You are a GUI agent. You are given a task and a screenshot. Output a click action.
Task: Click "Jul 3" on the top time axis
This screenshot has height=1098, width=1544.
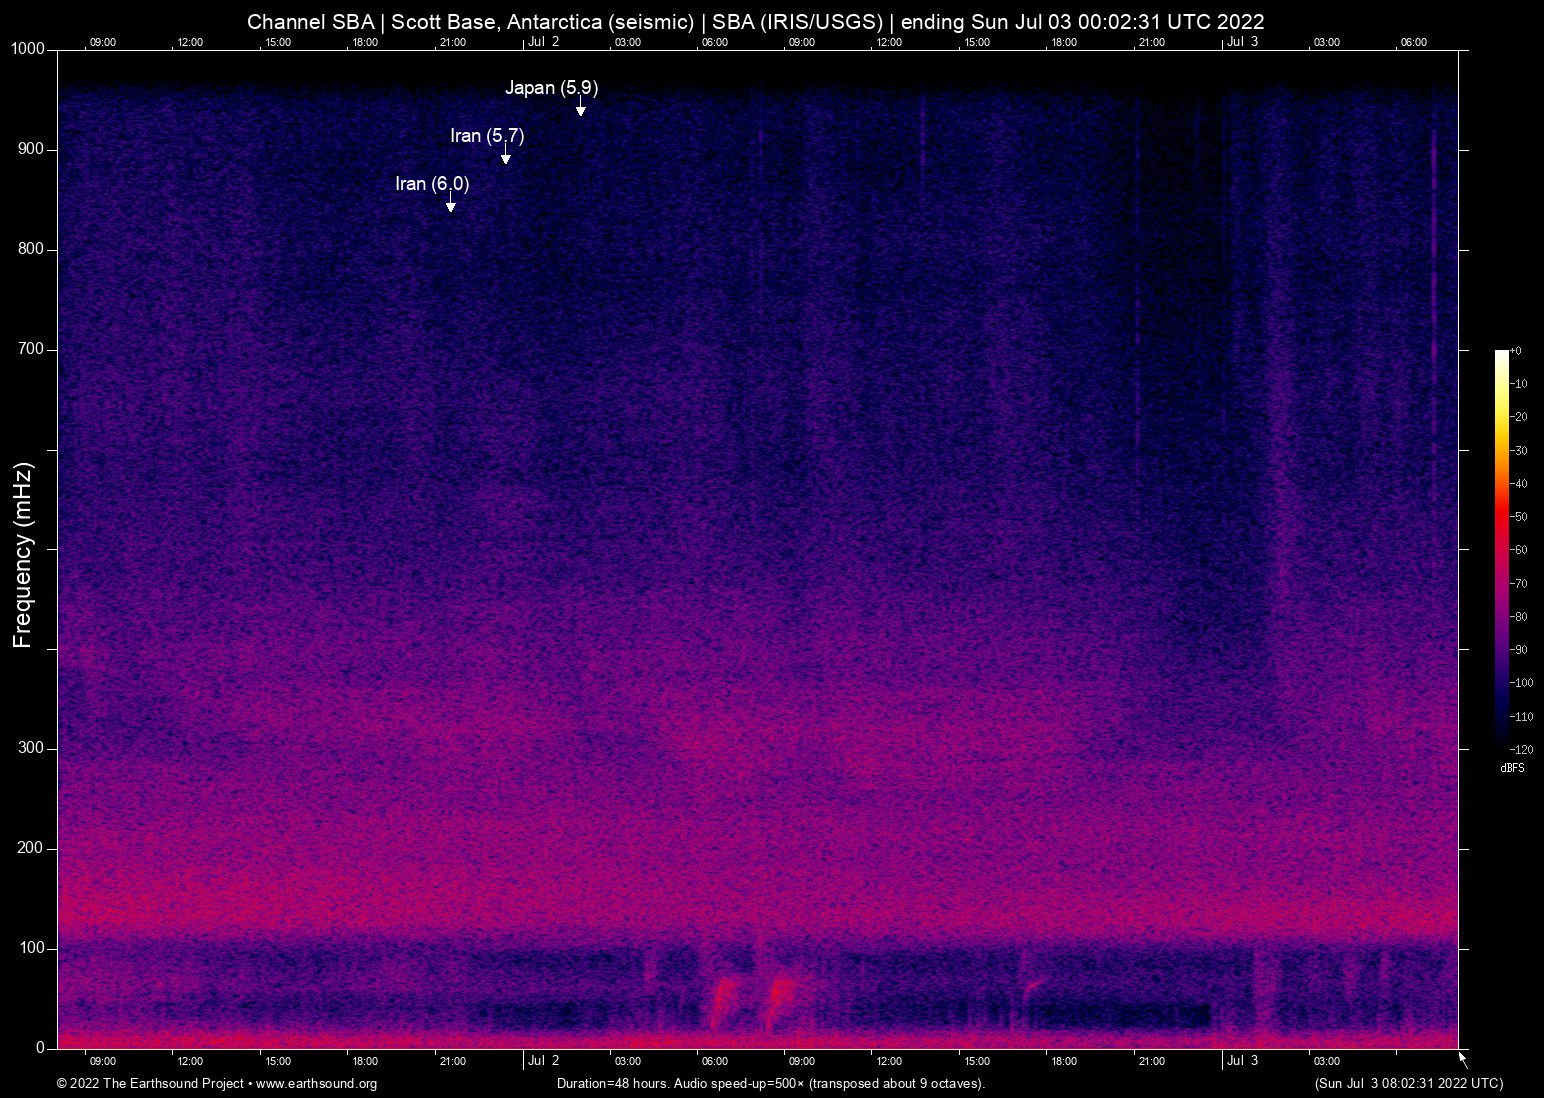[x=1243, y=42]
